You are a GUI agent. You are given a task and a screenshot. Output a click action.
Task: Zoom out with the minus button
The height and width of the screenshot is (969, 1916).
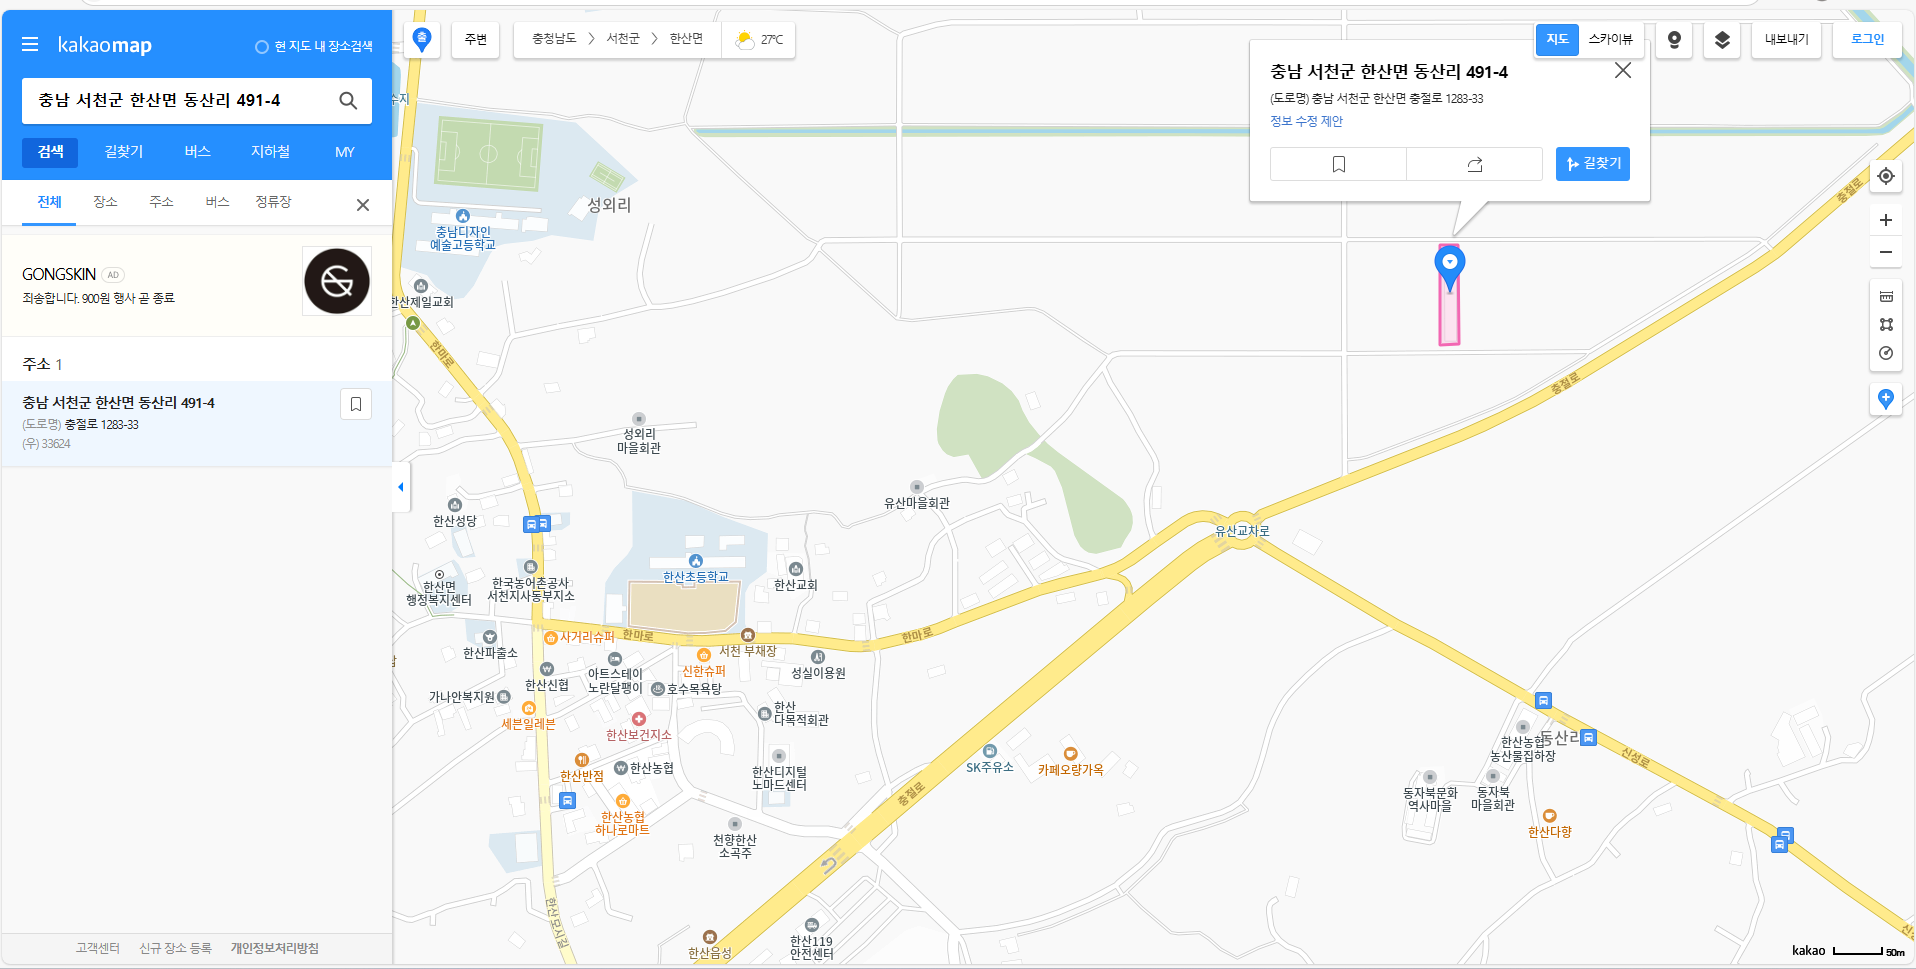coord(1886,252)
